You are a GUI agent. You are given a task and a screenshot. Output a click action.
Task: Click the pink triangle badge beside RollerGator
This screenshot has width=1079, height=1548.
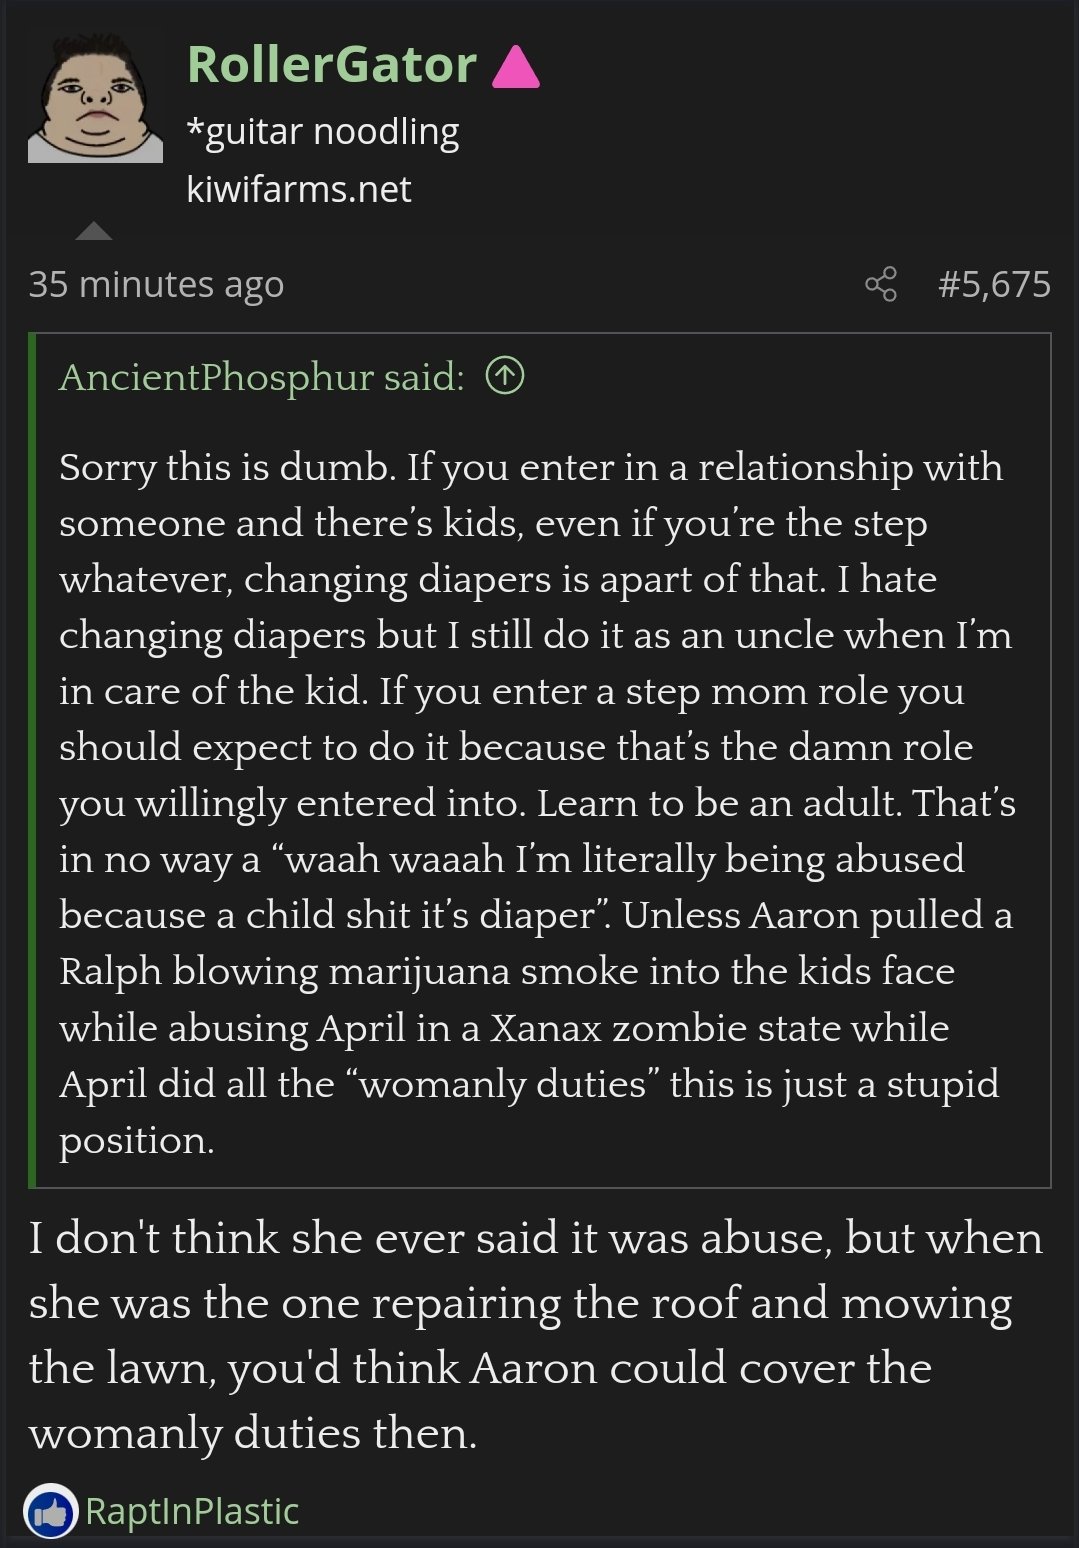point(517,68)
